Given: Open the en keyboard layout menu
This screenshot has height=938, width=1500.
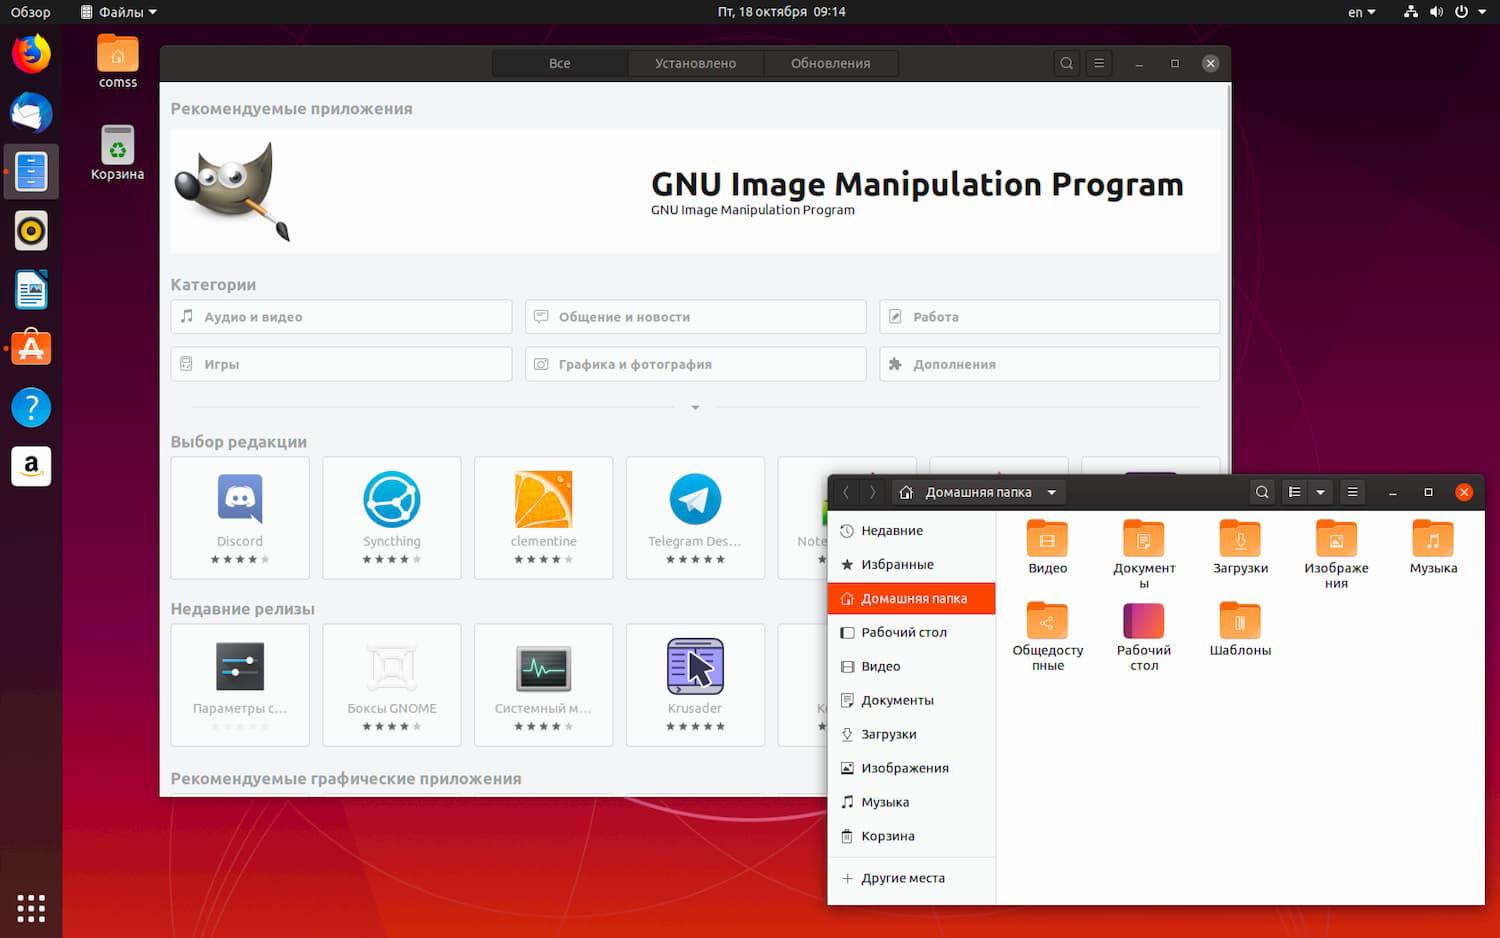Looking at the screenshot, I should pos(1362,12).
